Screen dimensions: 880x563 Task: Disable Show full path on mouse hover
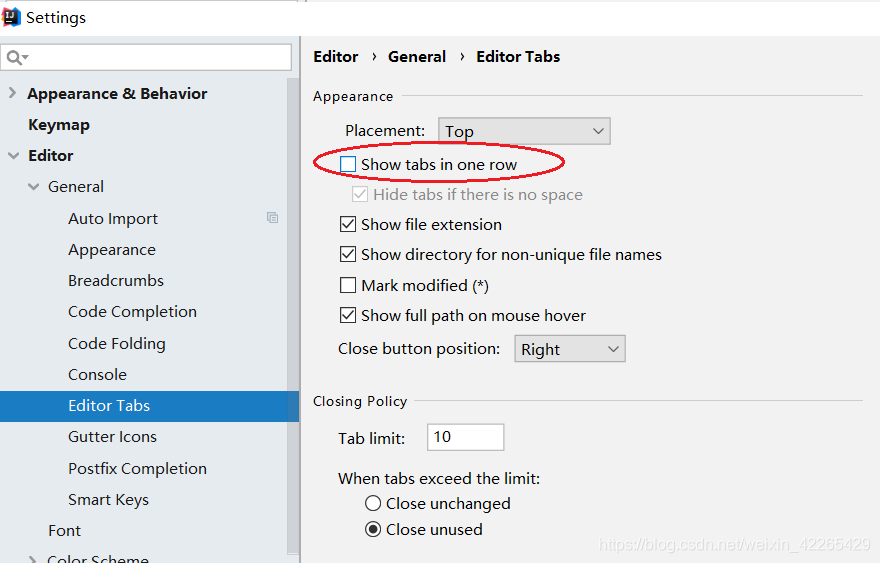point(348,315)
